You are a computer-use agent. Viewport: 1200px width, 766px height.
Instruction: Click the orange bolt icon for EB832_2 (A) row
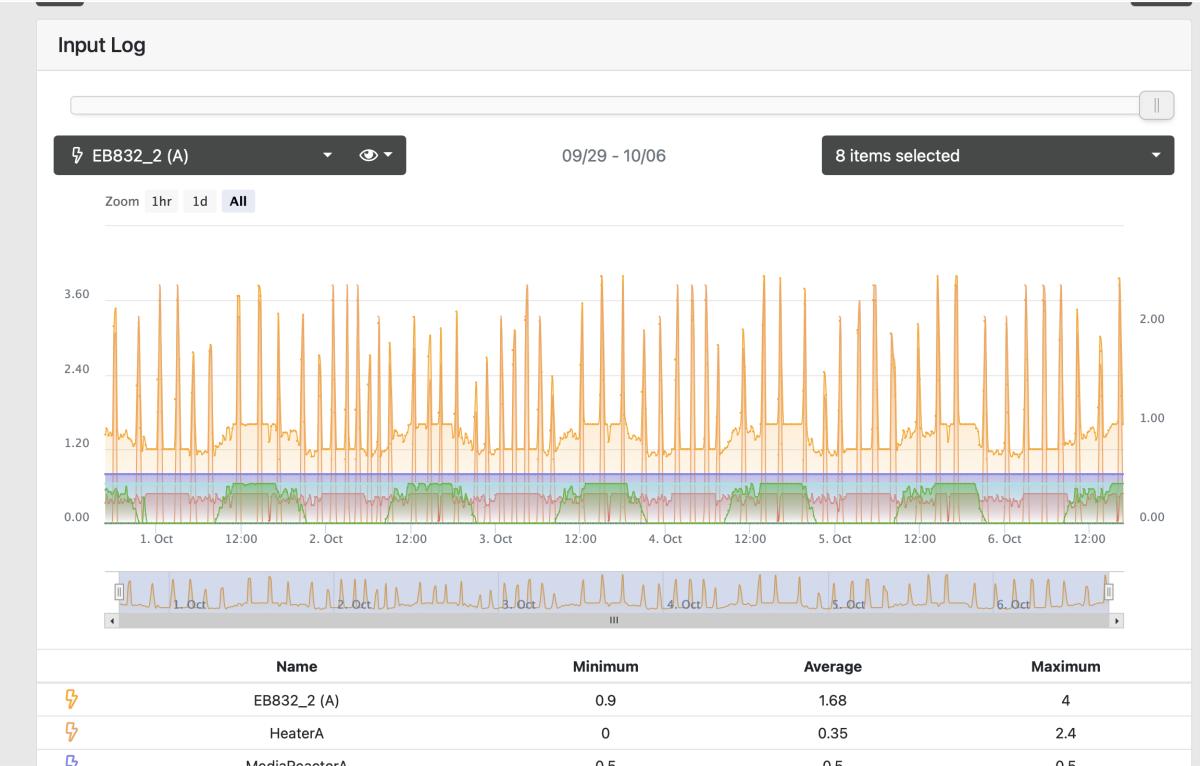pyautogui.click(x=71, y=700)
